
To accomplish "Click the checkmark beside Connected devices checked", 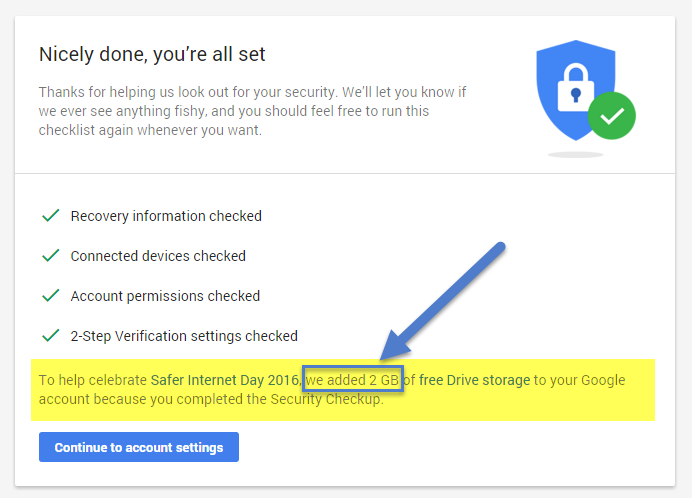I will click(51, 255).
